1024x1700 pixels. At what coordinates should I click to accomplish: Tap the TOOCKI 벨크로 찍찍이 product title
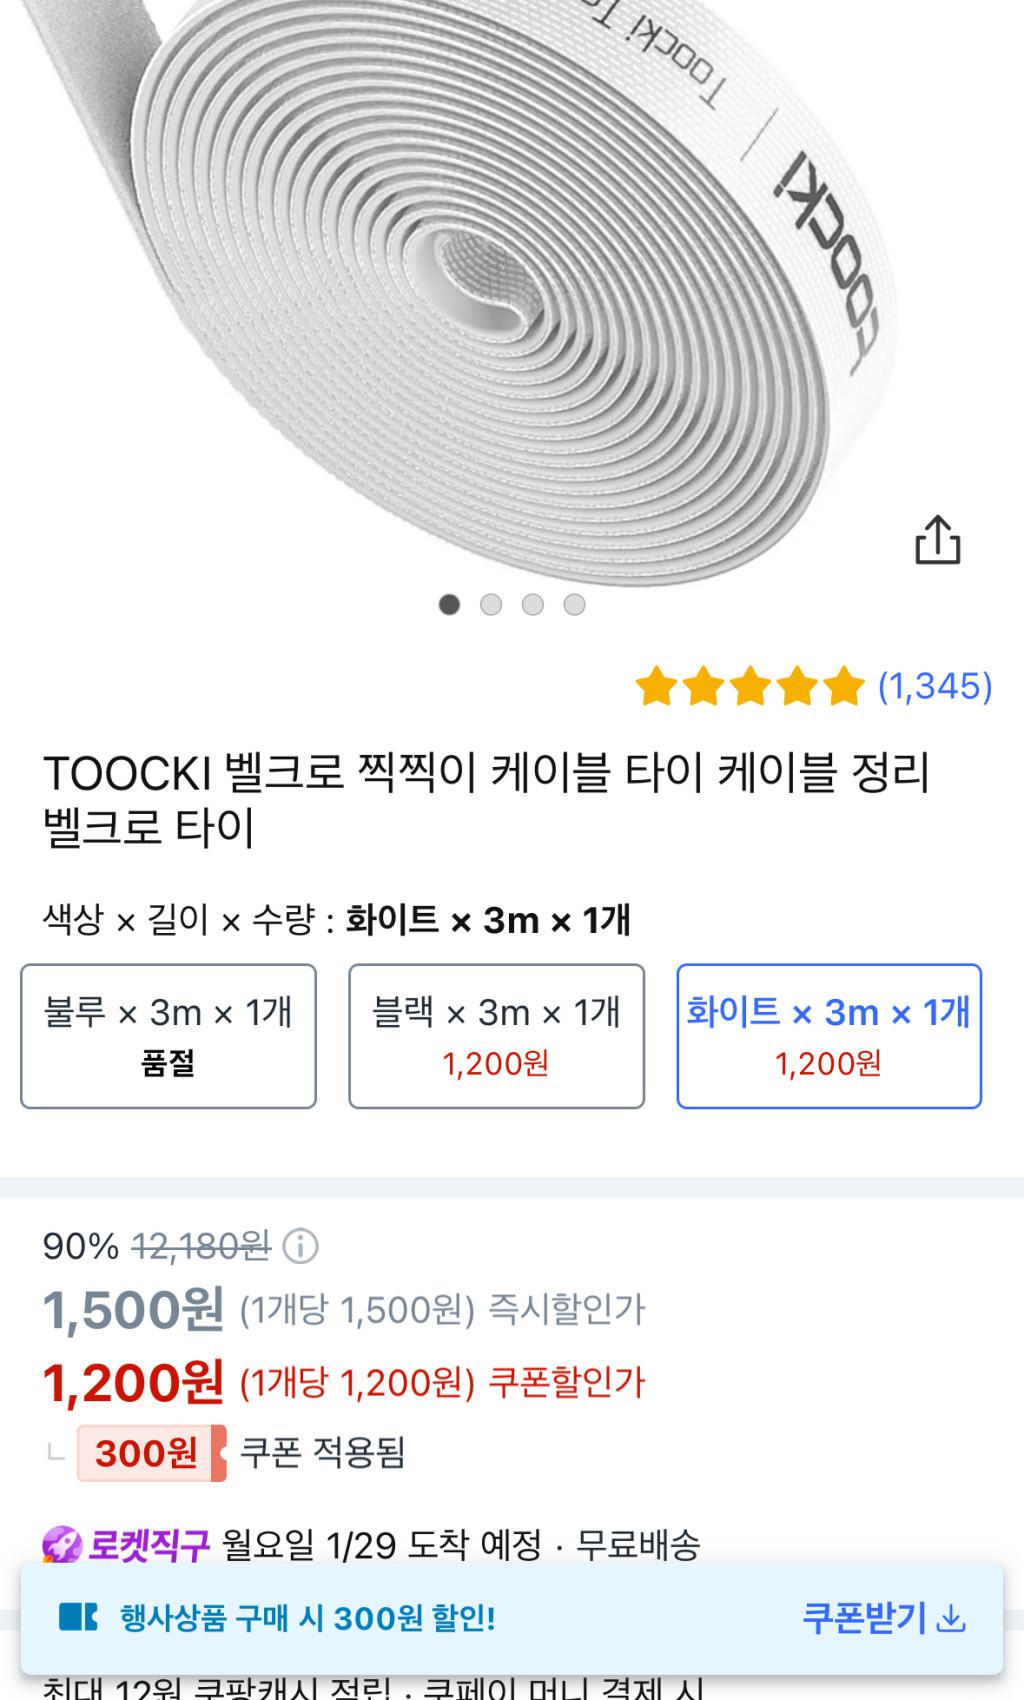tap(486, 800)
